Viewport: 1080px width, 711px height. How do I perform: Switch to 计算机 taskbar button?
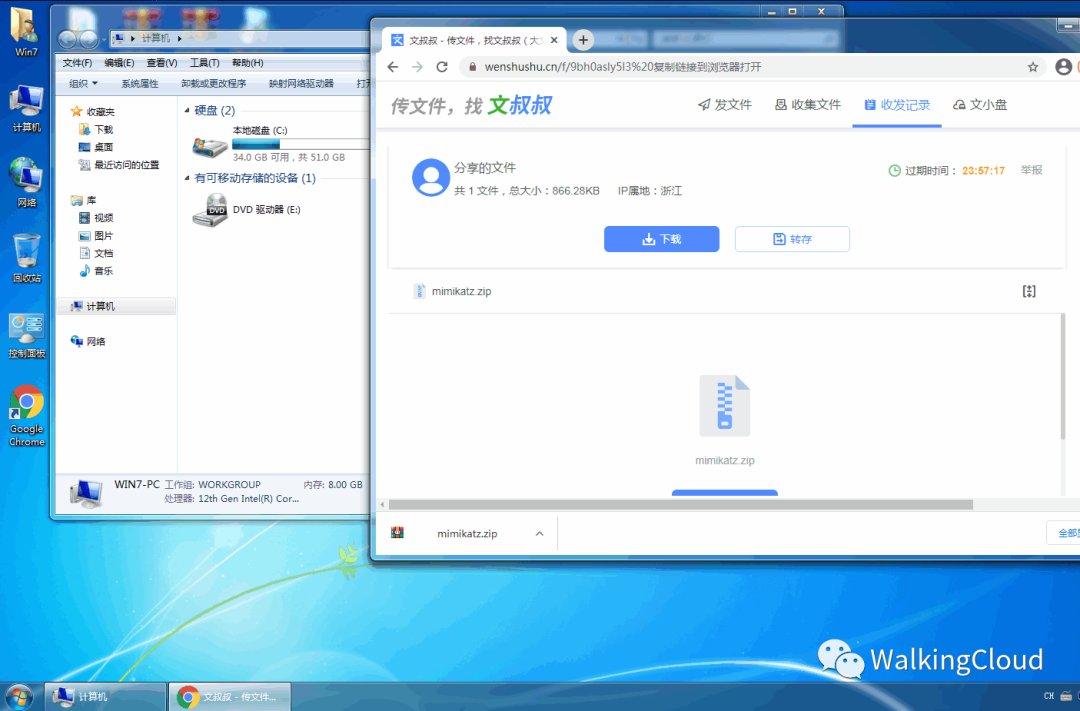click(x=105, y=697)
